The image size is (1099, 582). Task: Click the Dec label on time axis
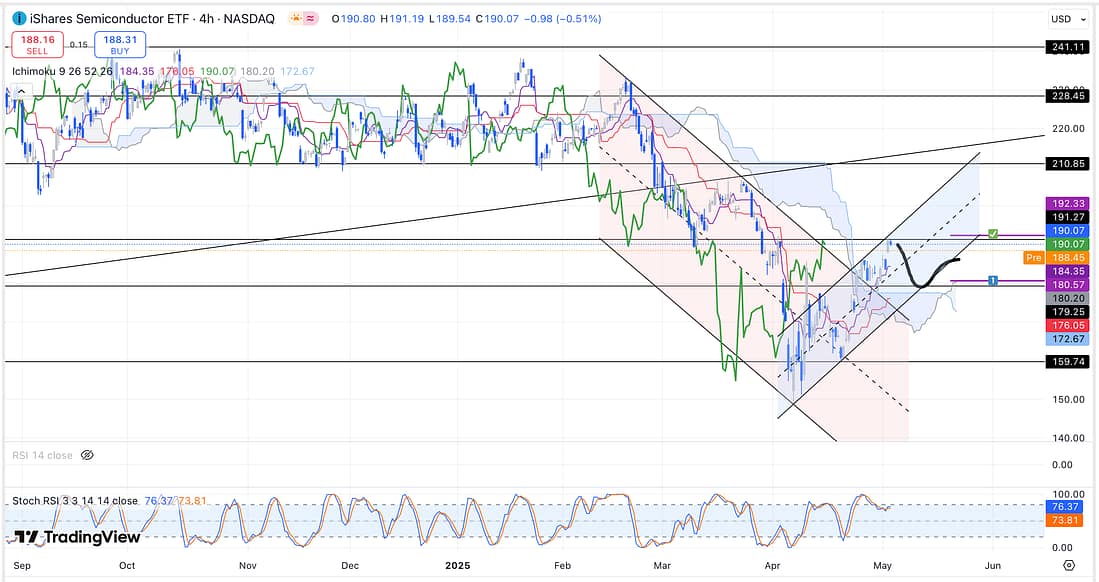(350, 565)
